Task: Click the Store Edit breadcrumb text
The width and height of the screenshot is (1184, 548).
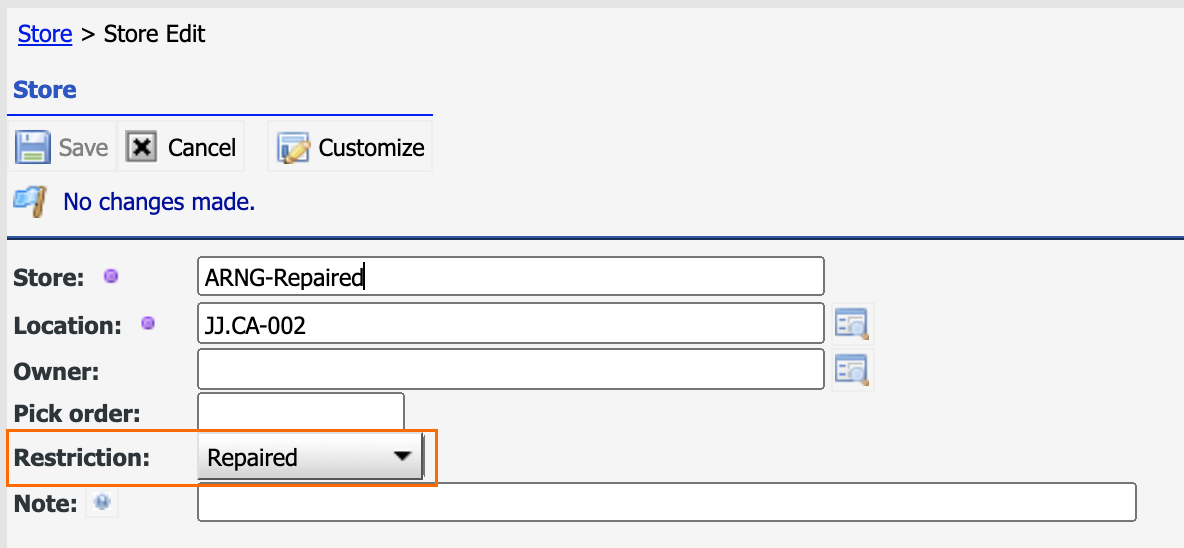Action: coord(154,34)
